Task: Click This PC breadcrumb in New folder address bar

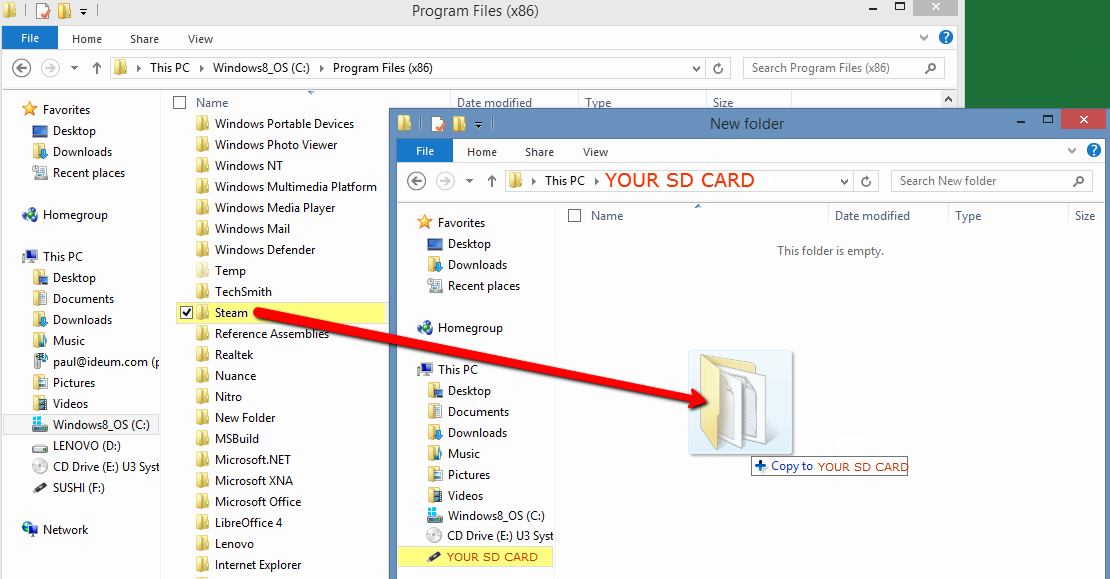Action: coord(565,181)
